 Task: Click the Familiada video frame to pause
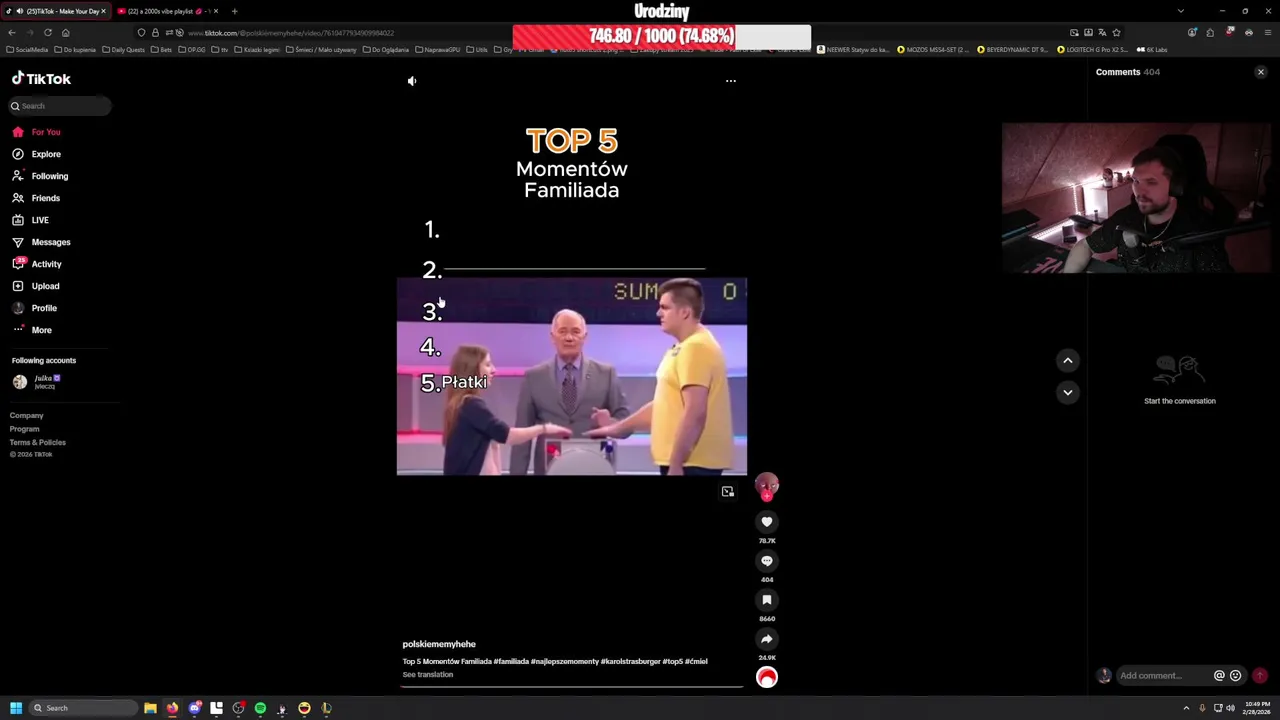(572, 376)
